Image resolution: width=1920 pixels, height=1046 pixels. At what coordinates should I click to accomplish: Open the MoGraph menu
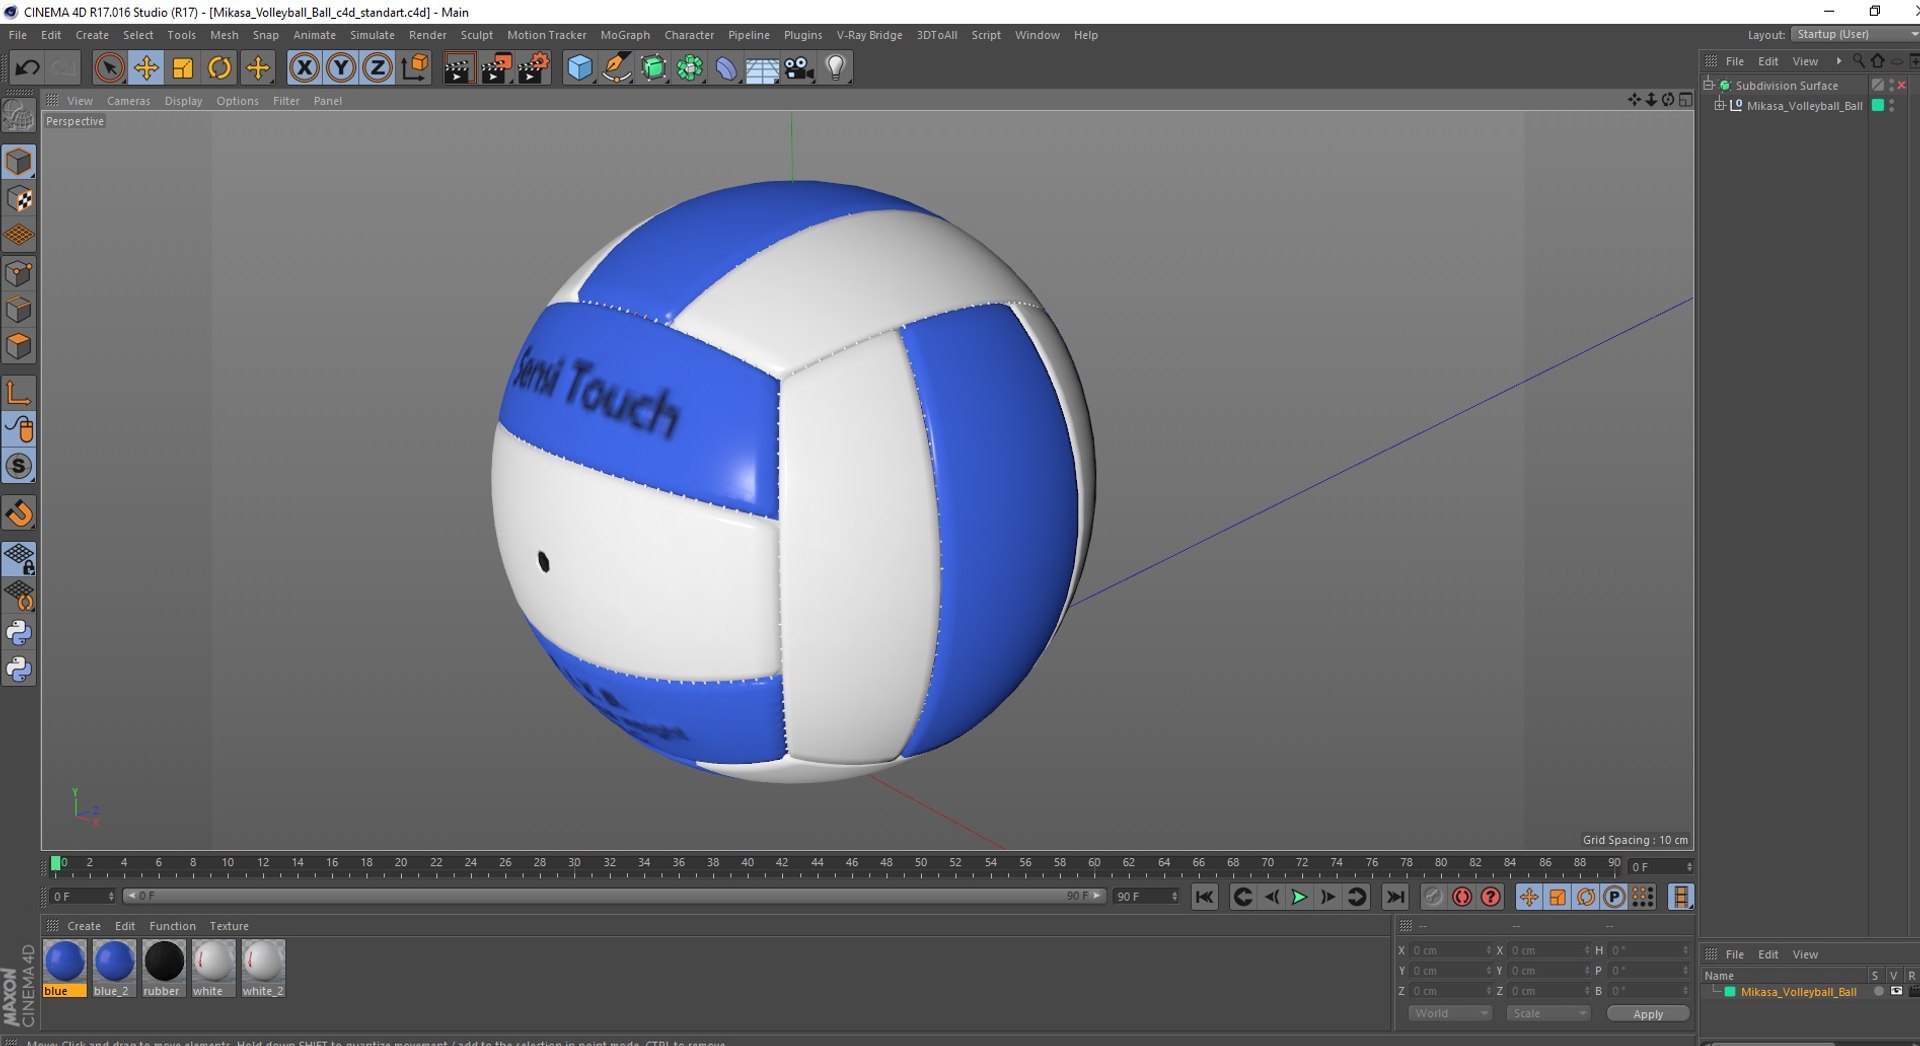click(x=625, y=35)
